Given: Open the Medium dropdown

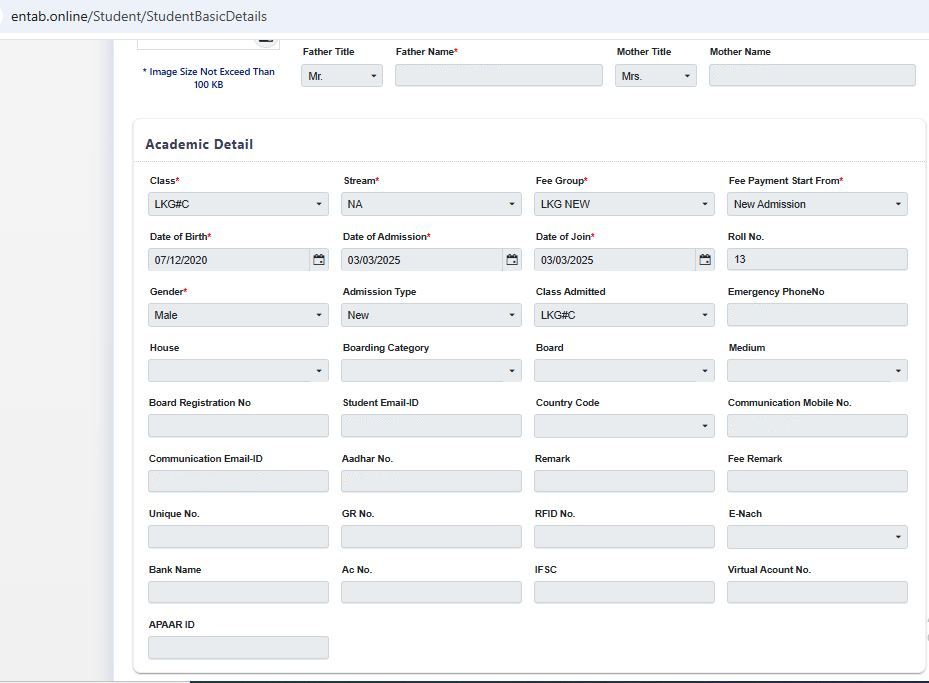Looking at the screenshot, I should click(817, 371).
